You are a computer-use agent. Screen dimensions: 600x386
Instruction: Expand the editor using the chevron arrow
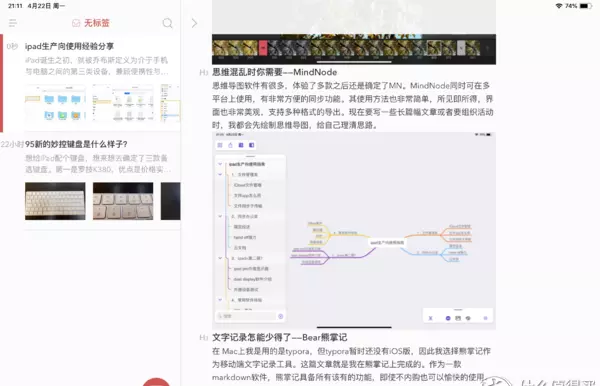(x=194, y=23)
